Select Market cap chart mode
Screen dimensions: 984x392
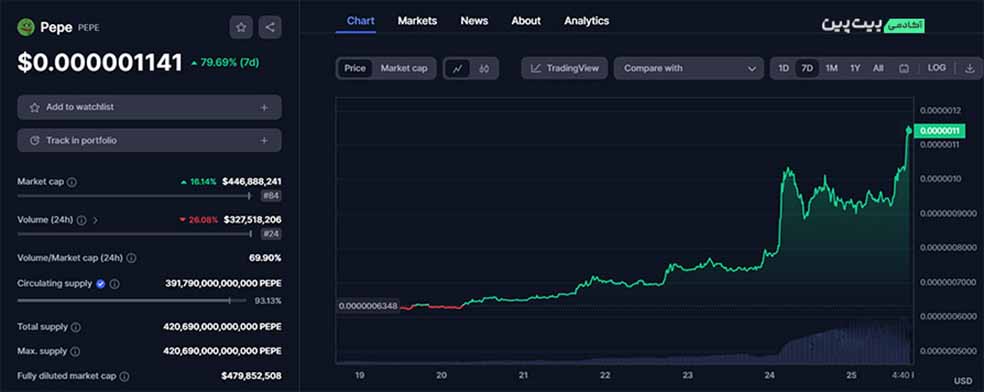(404, 68)
